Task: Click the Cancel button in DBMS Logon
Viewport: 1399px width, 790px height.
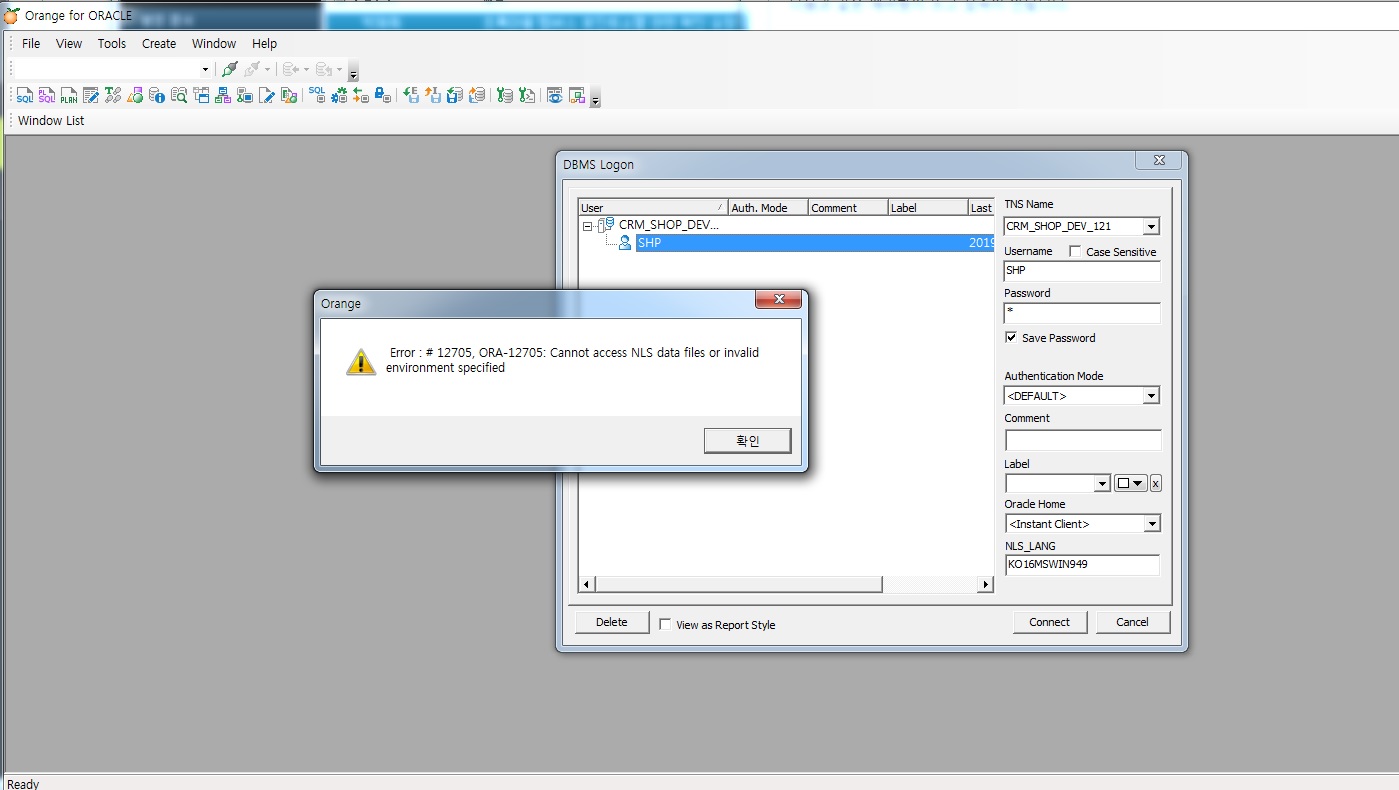Action: 1132,622
